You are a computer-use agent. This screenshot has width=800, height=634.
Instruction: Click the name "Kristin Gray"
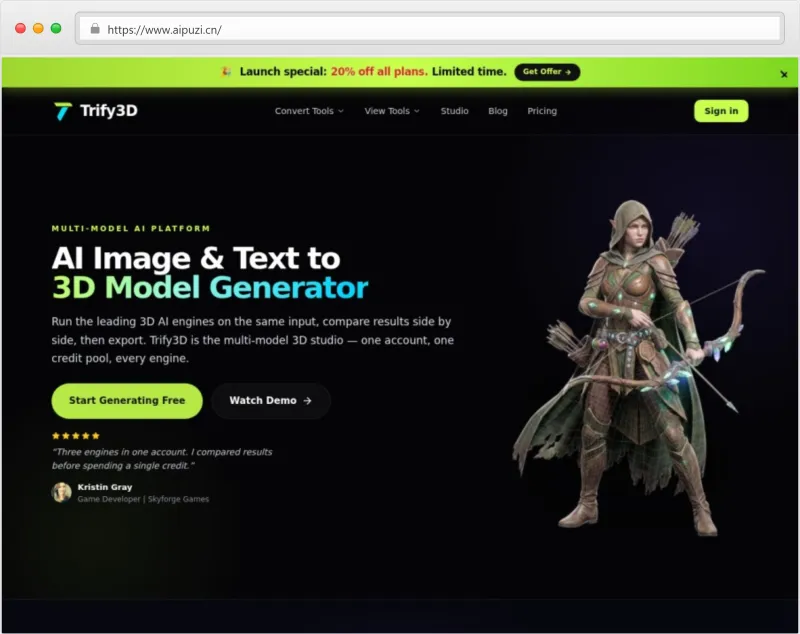tap(105, 487)
